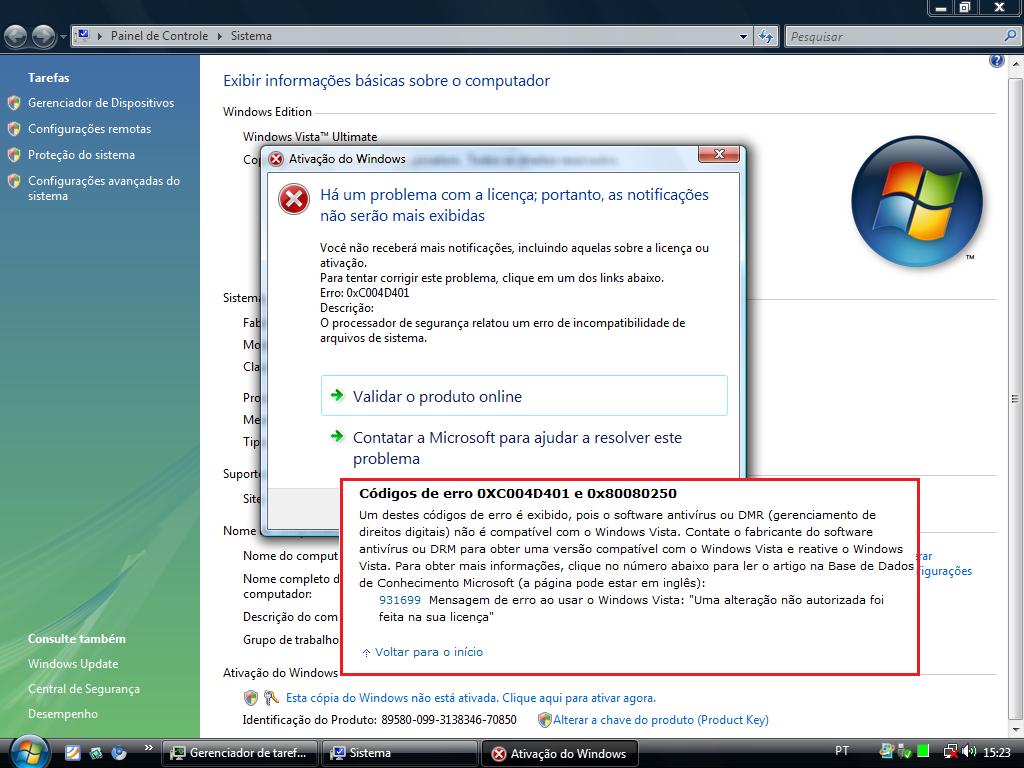This screenshot has height=768, width=1024.
Task: Close the Ativação do Windows dialog
Action: pyautogui.click(x=718, y=154)
